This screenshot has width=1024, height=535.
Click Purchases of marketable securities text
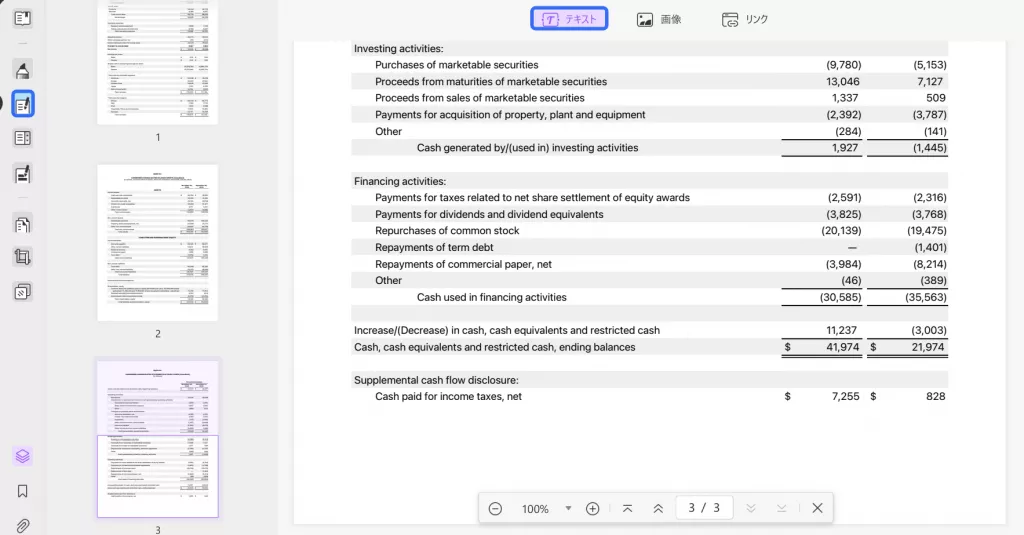click(x=456, y=65)
